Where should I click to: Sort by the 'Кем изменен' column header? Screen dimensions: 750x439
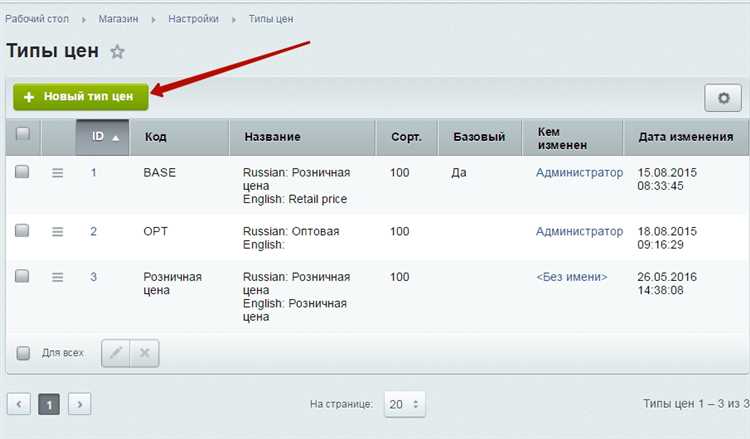(573, 137)
